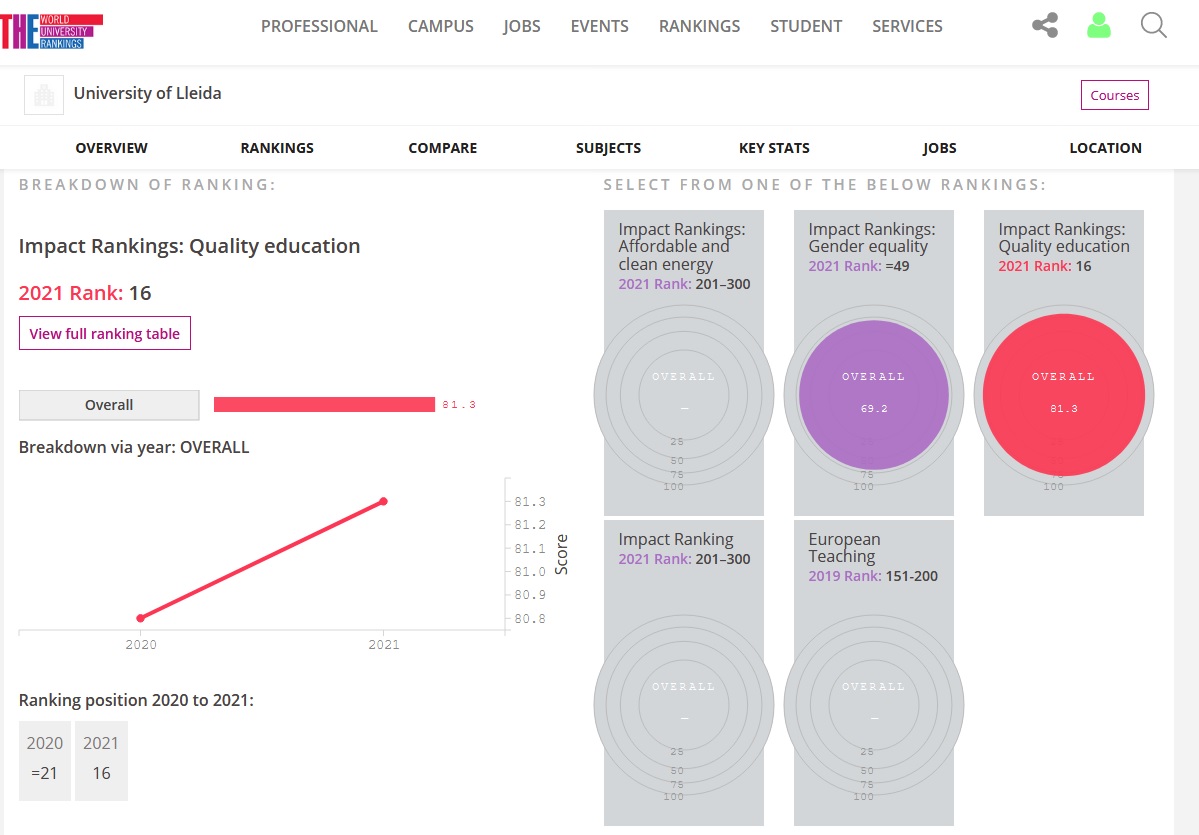1199x835 pixels.
Task: Select the European Teaching ranking card
Action: click(874, 673)
